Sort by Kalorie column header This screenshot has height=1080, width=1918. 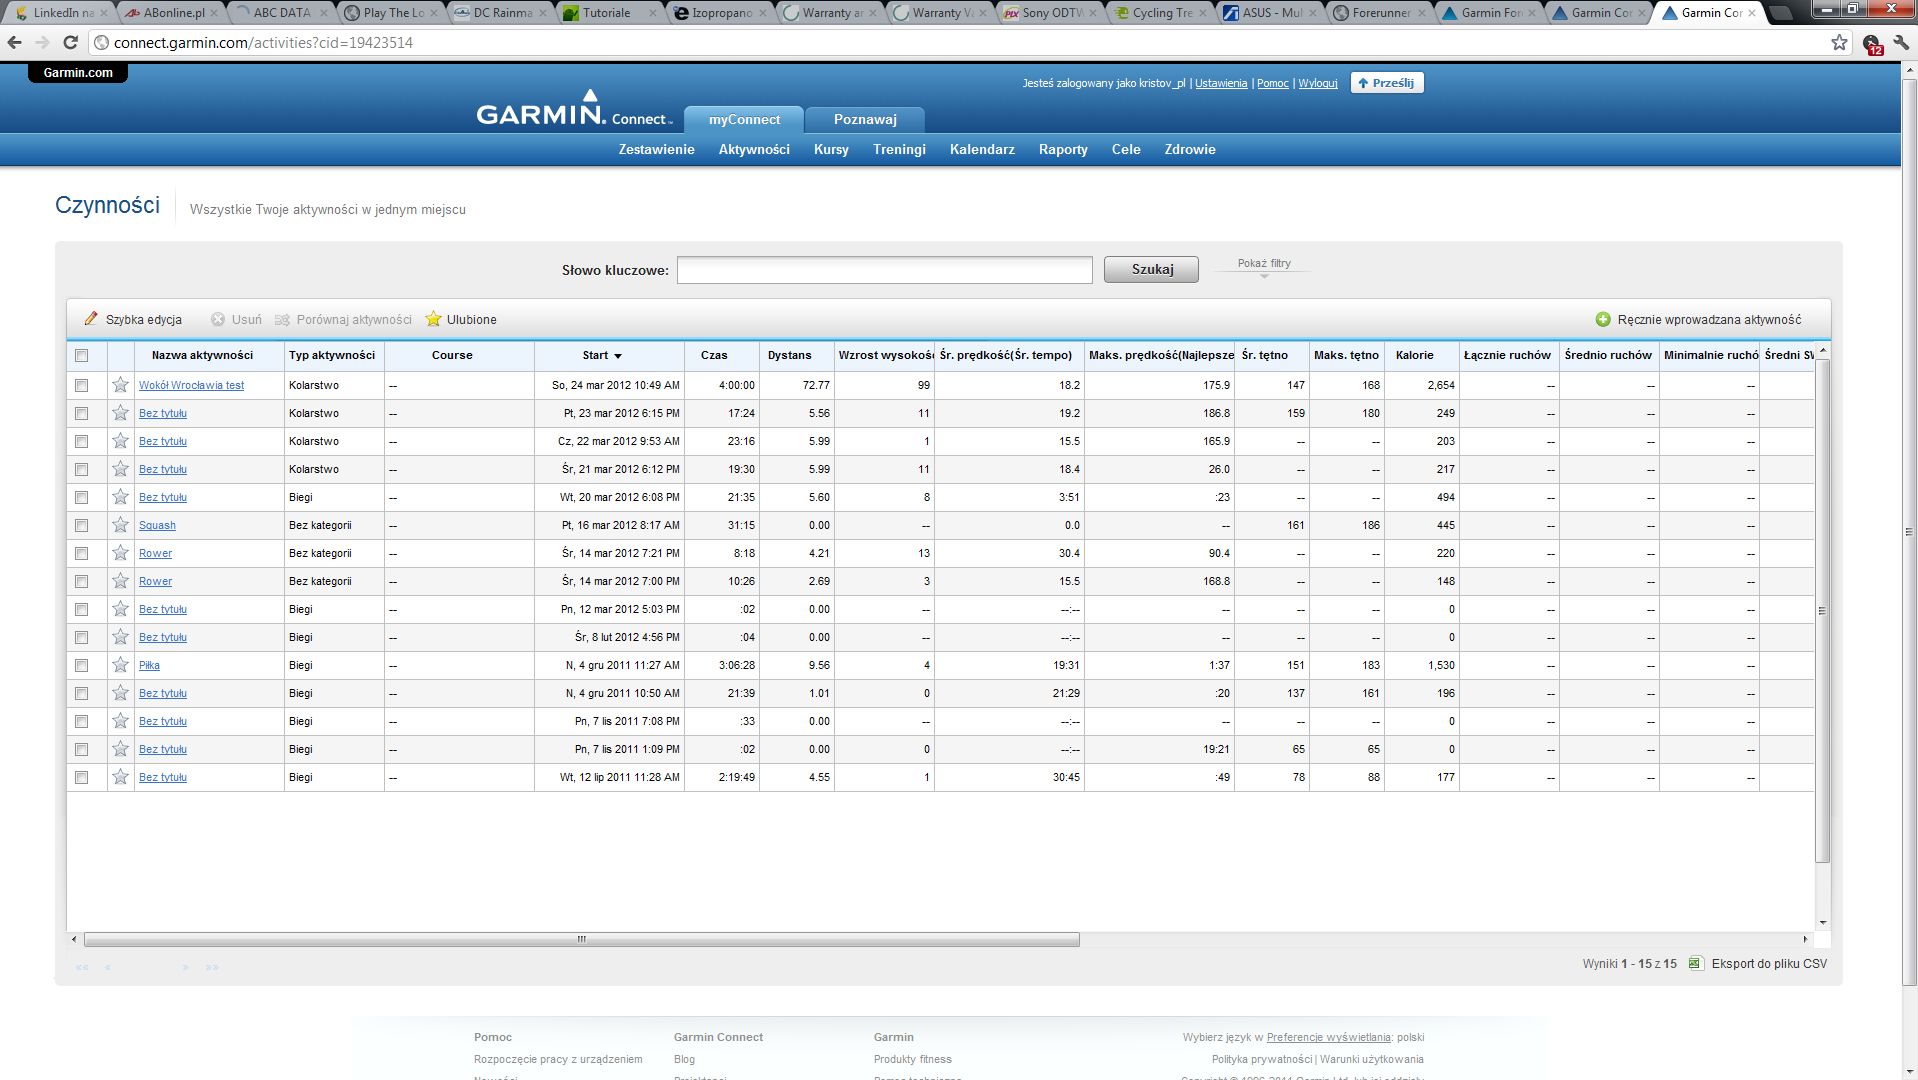point(1421,355)
